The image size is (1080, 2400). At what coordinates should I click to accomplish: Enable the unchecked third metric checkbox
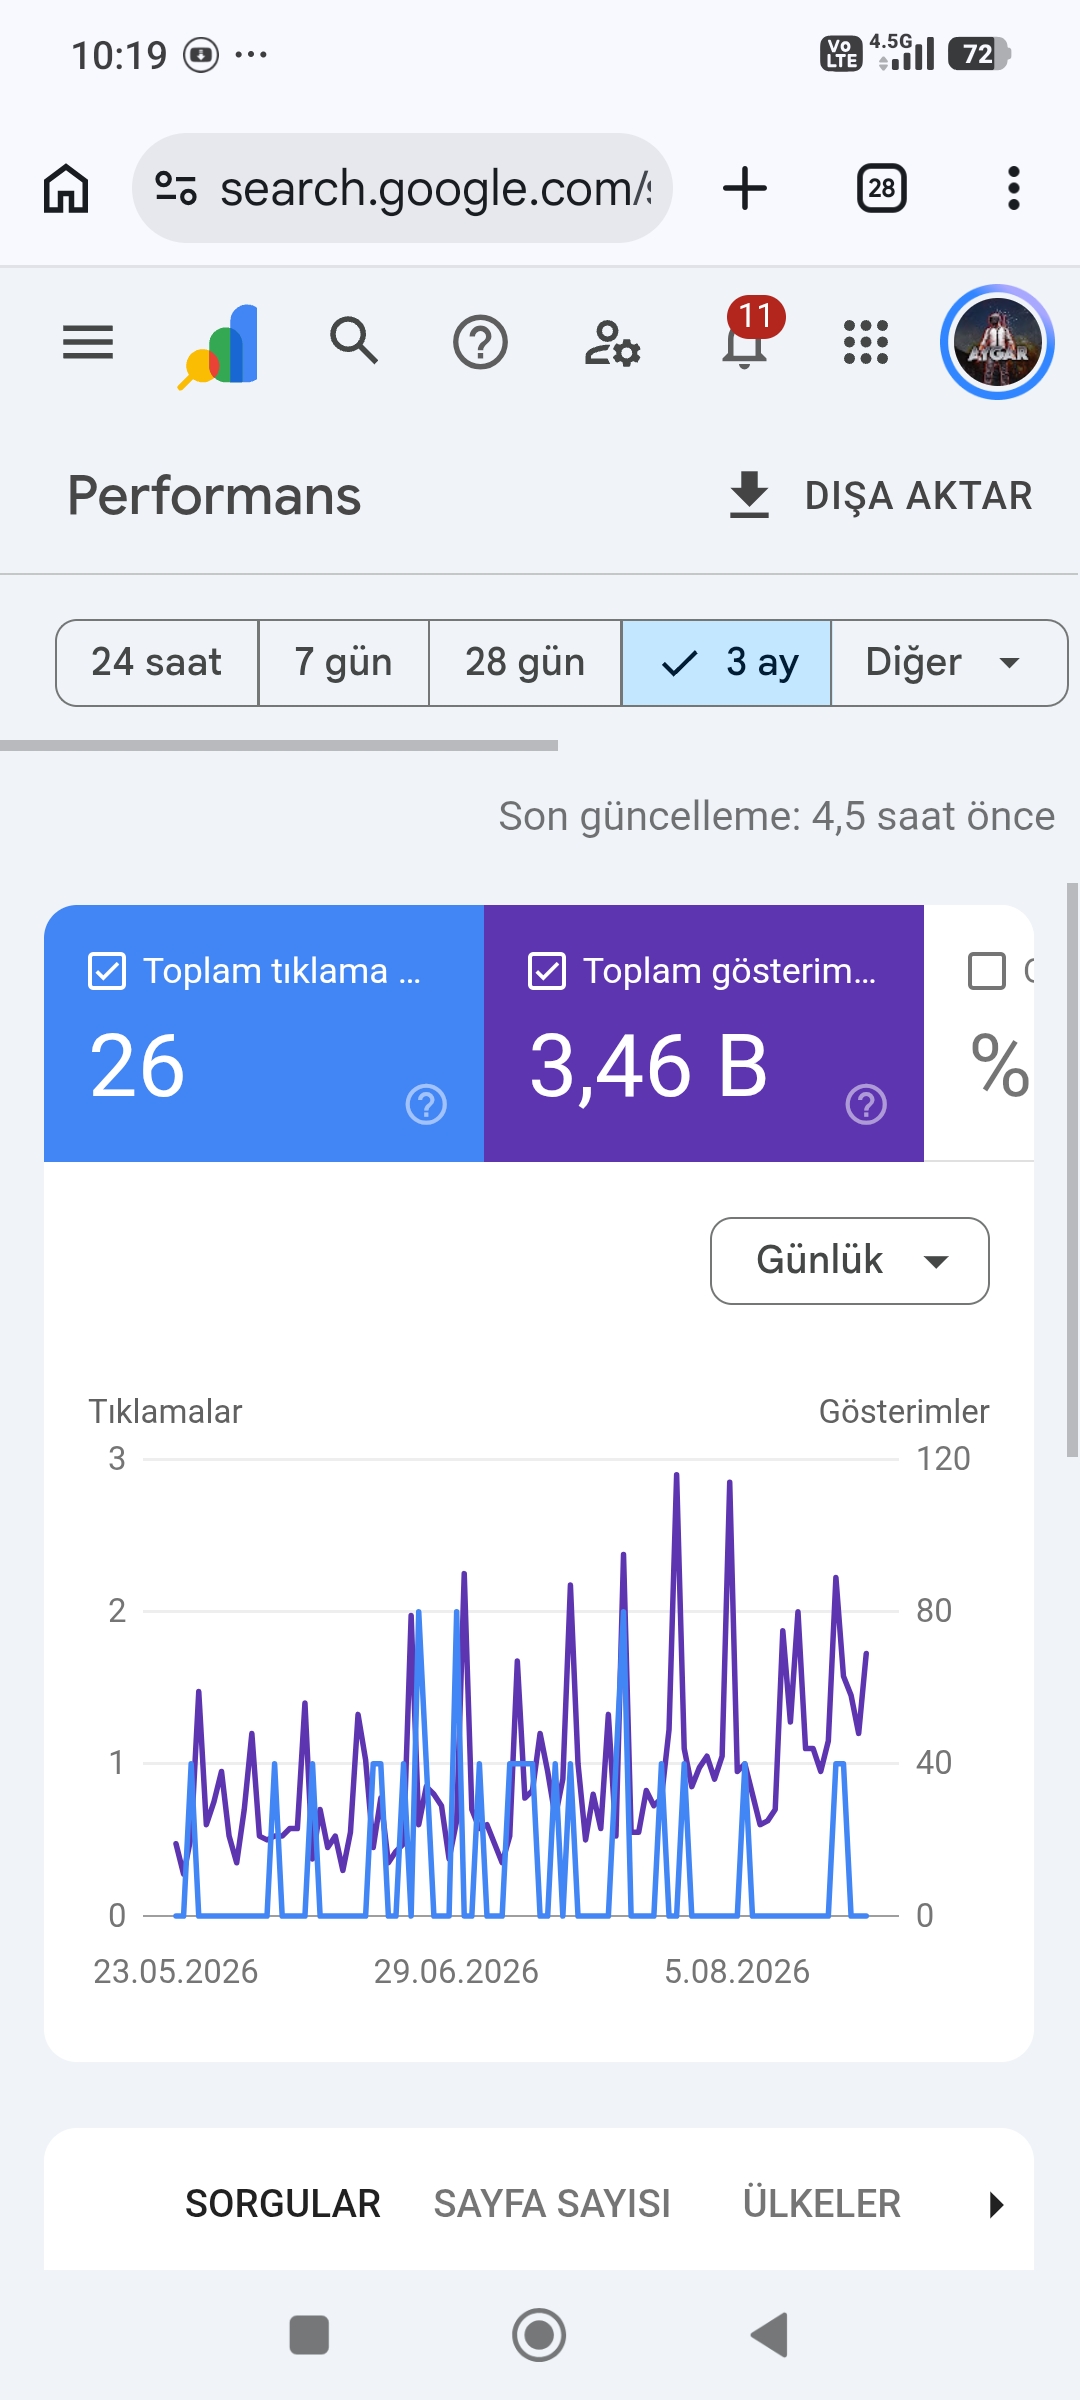tap(987, 971)
